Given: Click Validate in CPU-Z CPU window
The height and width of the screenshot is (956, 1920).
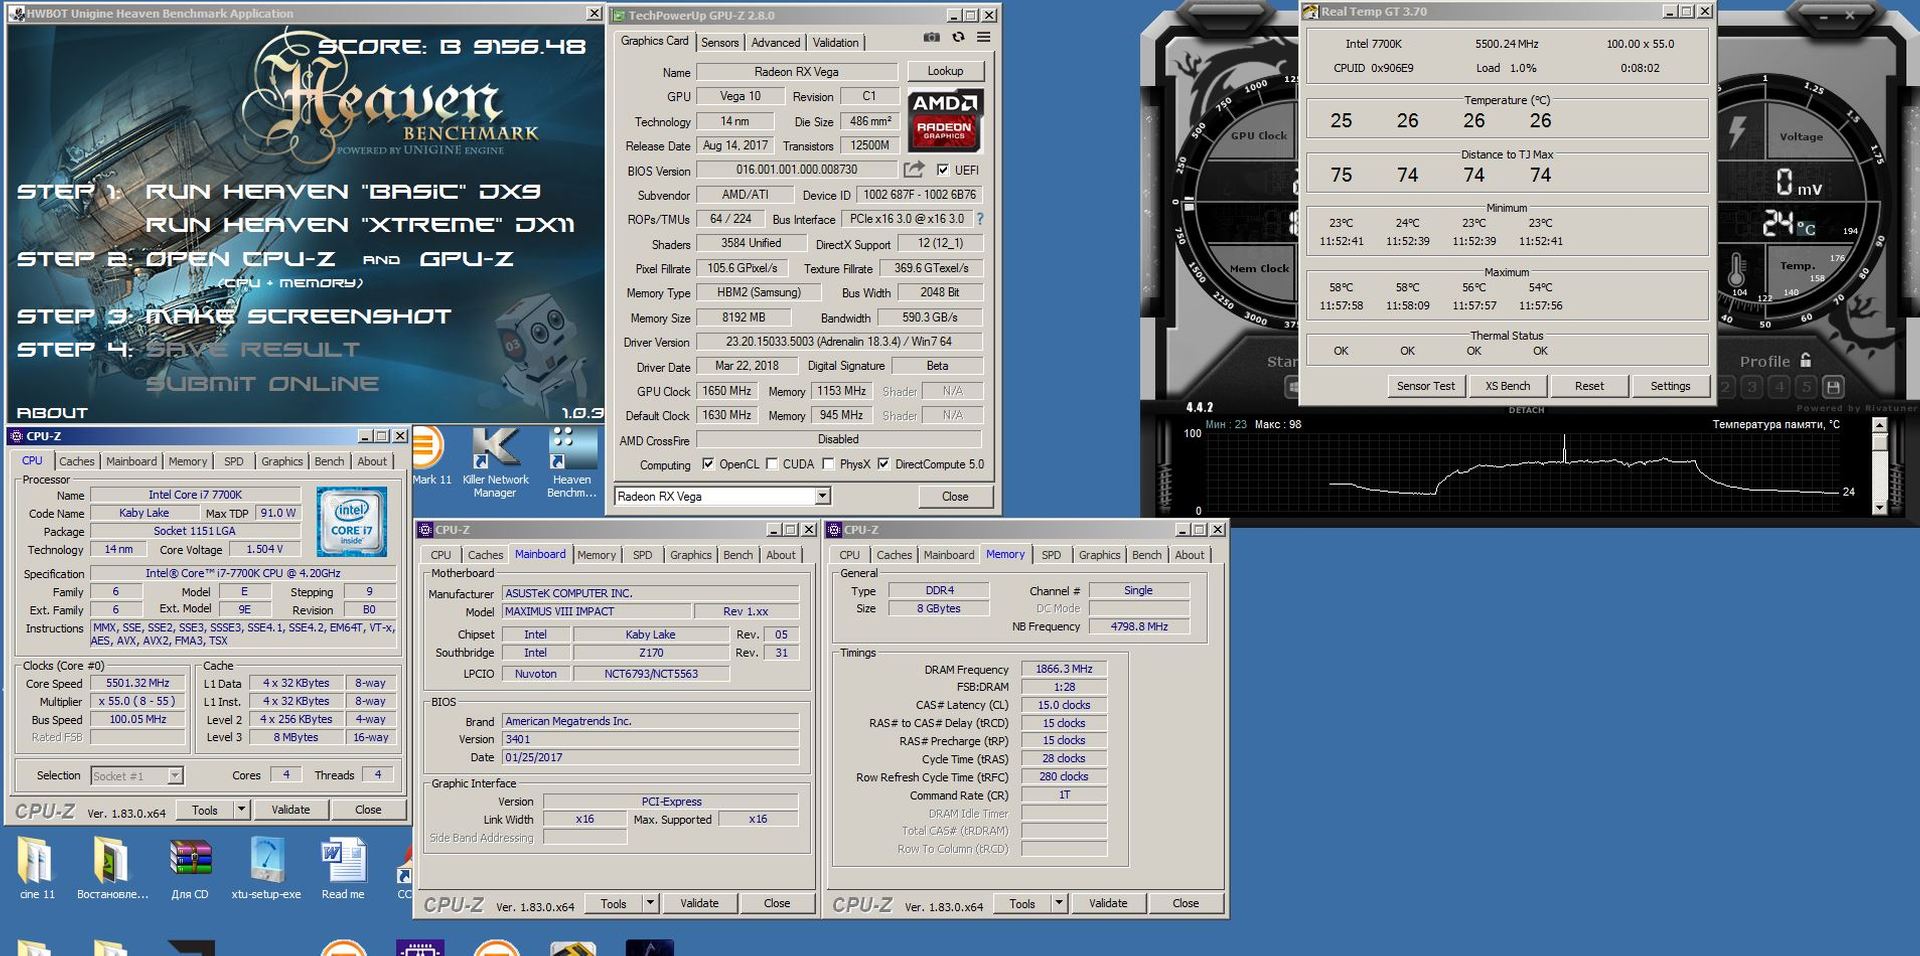Looking at the screenshot, I should pyautogui.click(x=291, y=810).
